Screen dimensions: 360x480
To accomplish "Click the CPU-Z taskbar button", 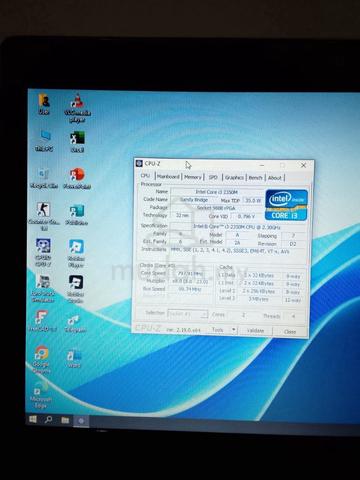I will pyautogui.click(x=81, y=421).
